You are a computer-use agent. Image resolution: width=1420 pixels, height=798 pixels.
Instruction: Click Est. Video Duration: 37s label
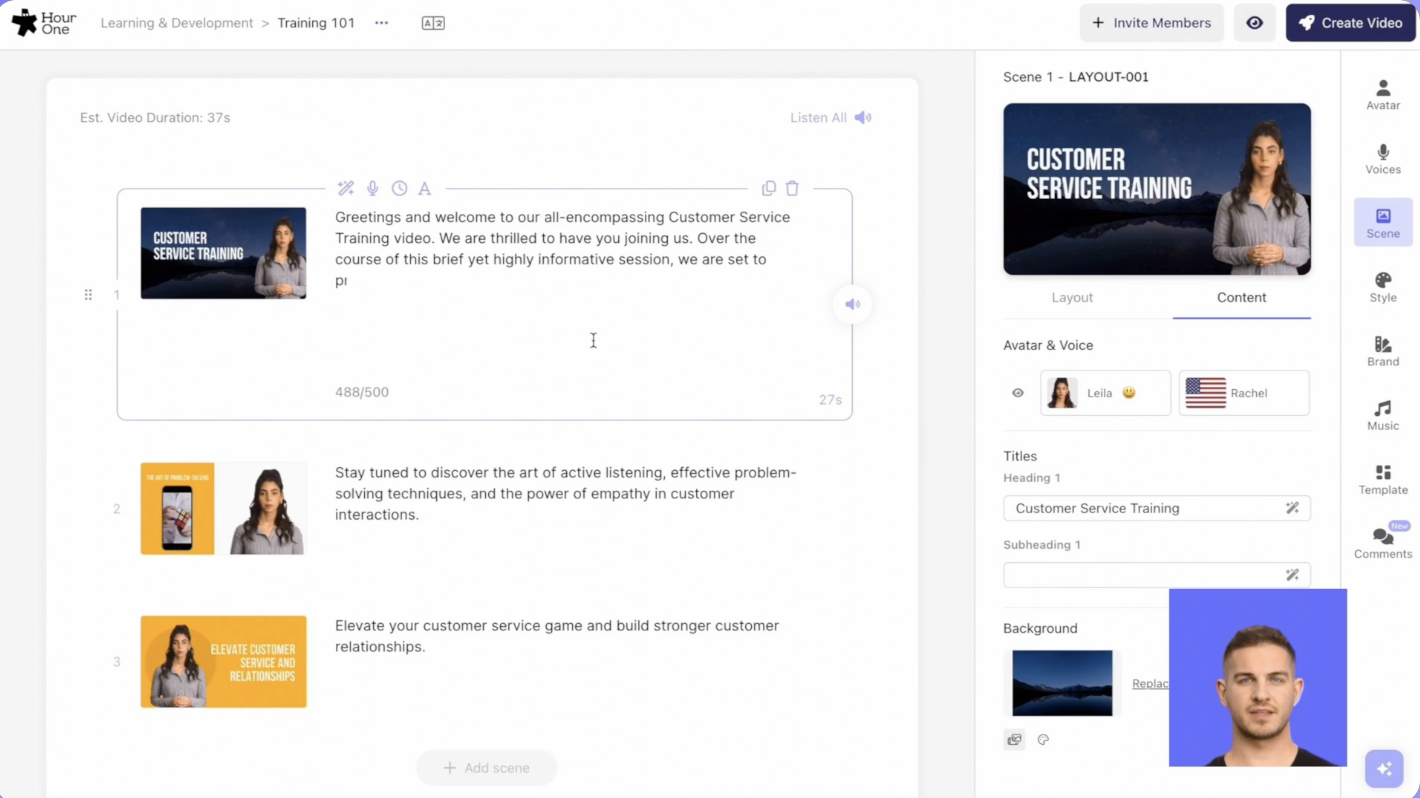[155, 118]
